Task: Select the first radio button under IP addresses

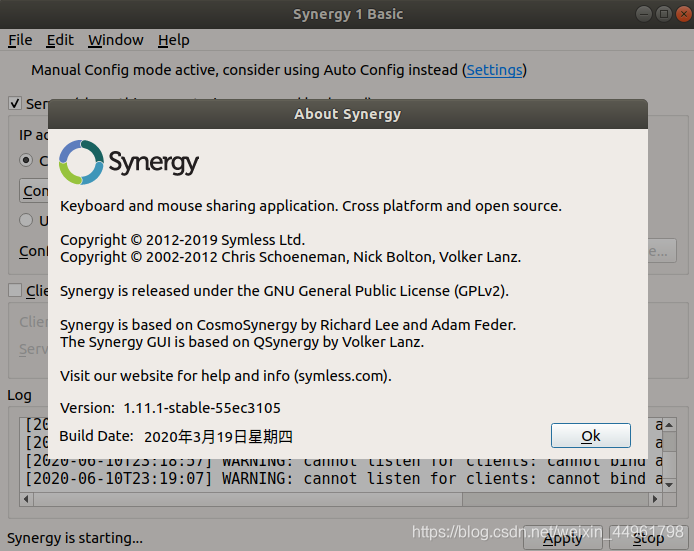Action: [26, 160]
